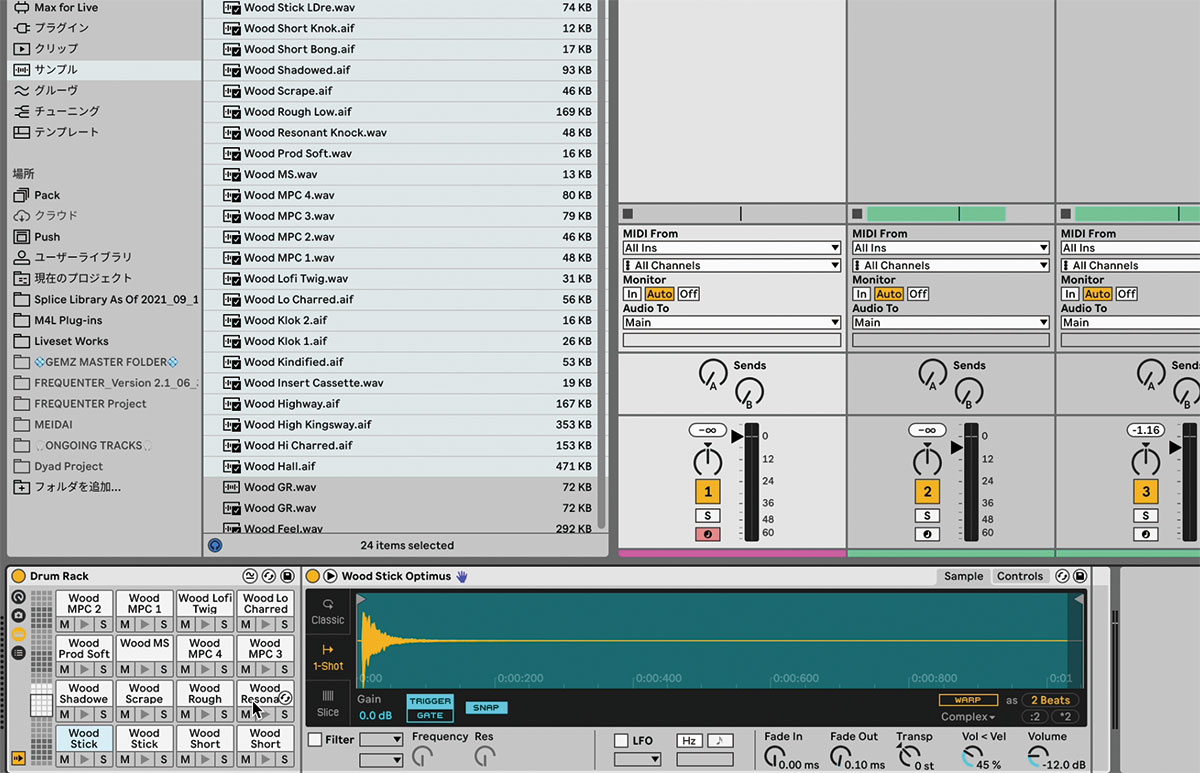
Task: Toggle track 1 activator button
Action: tap(708, 492)
